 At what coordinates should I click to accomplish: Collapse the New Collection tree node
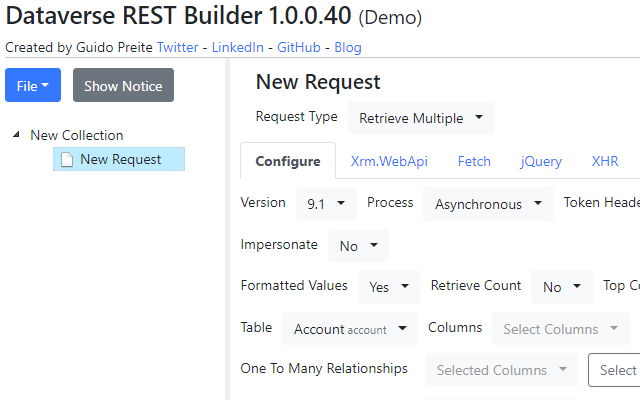coord(16,135)
